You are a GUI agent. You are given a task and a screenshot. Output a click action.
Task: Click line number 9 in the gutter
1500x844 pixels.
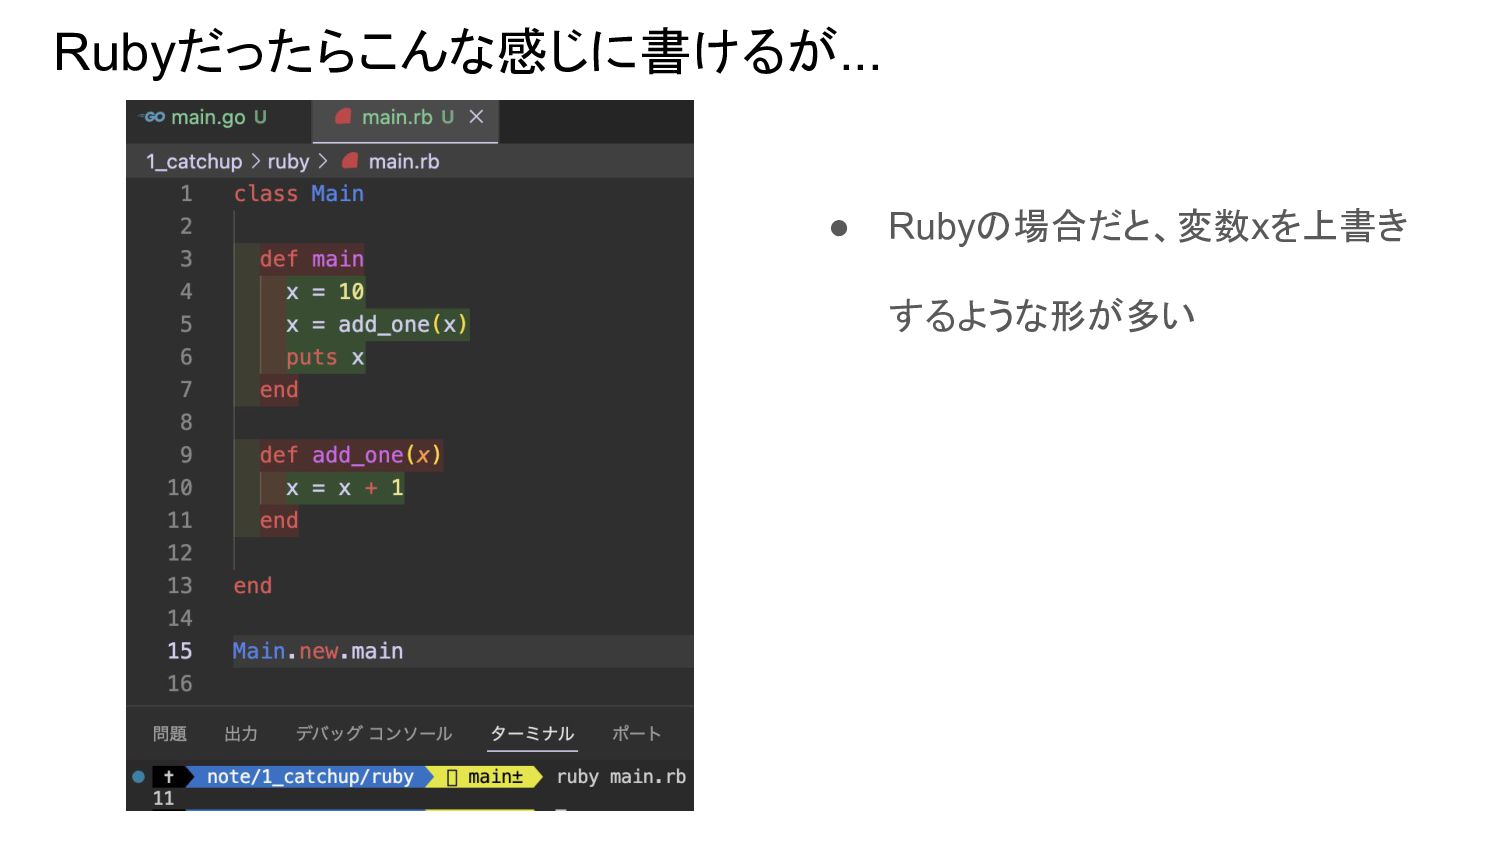pyautogui.click(x=186, y=455)
